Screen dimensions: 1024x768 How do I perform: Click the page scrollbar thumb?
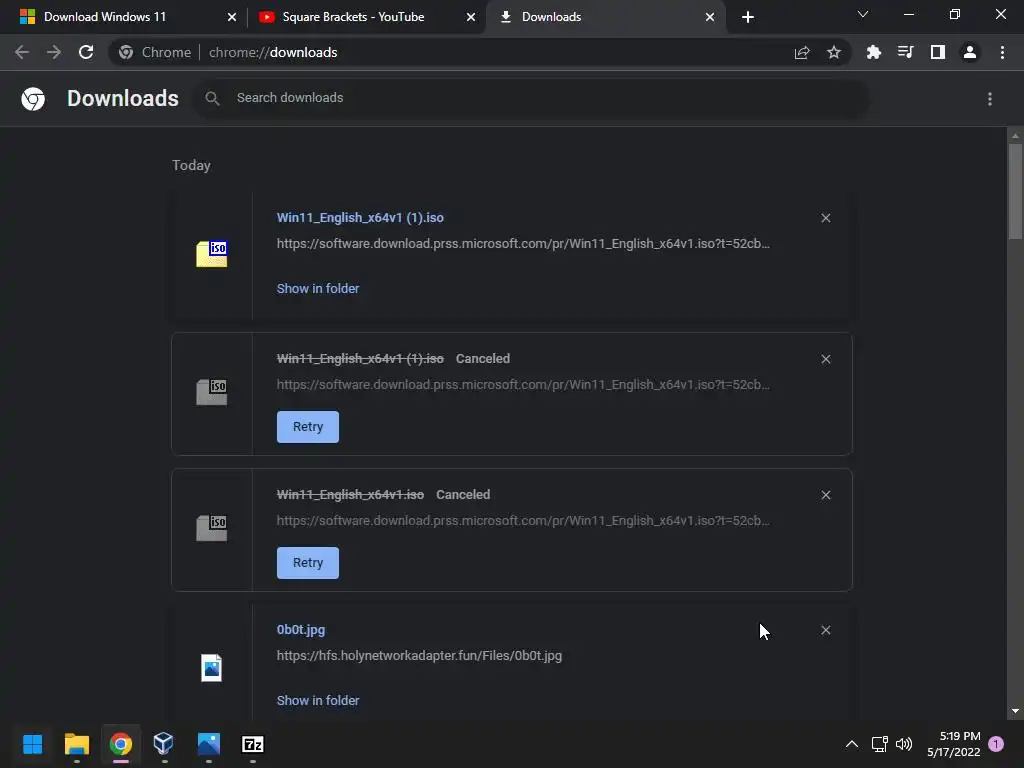tap(1015, 192)
